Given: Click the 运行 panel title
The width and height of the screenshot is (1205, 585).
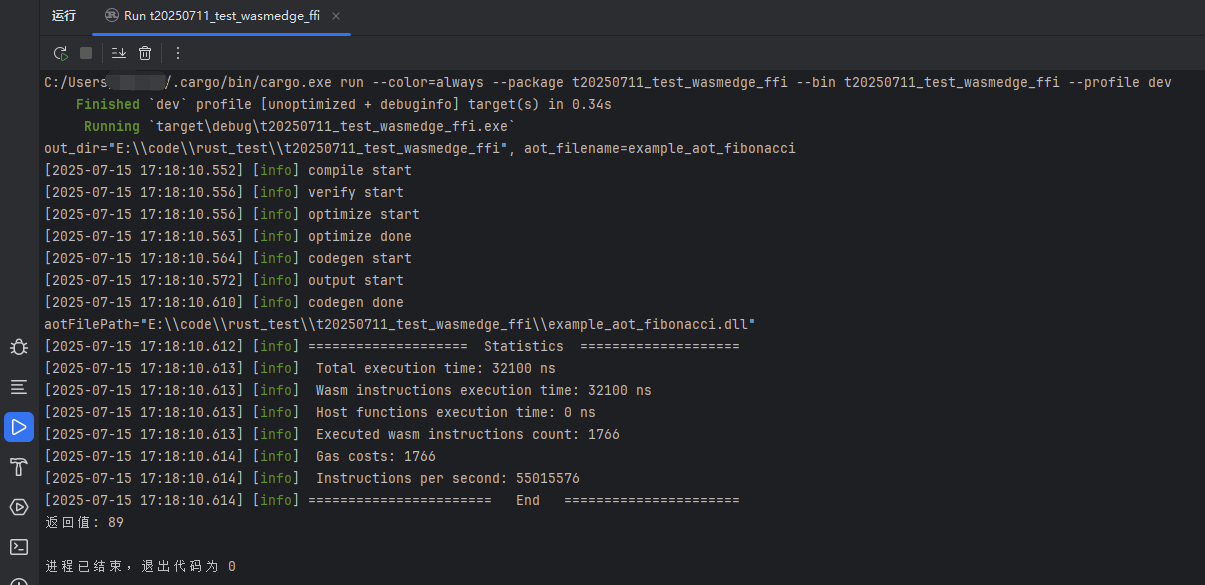Looking at the screenshot, I should (64, 16).
